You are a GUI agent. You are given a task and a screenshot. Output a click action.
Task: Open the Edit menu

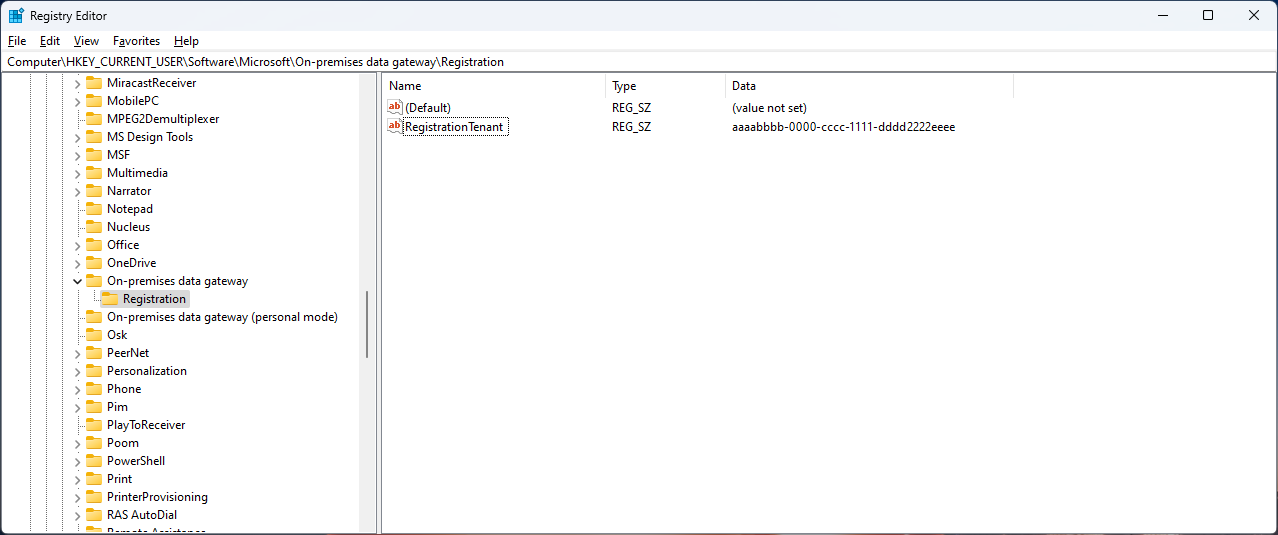pos(50,41)
